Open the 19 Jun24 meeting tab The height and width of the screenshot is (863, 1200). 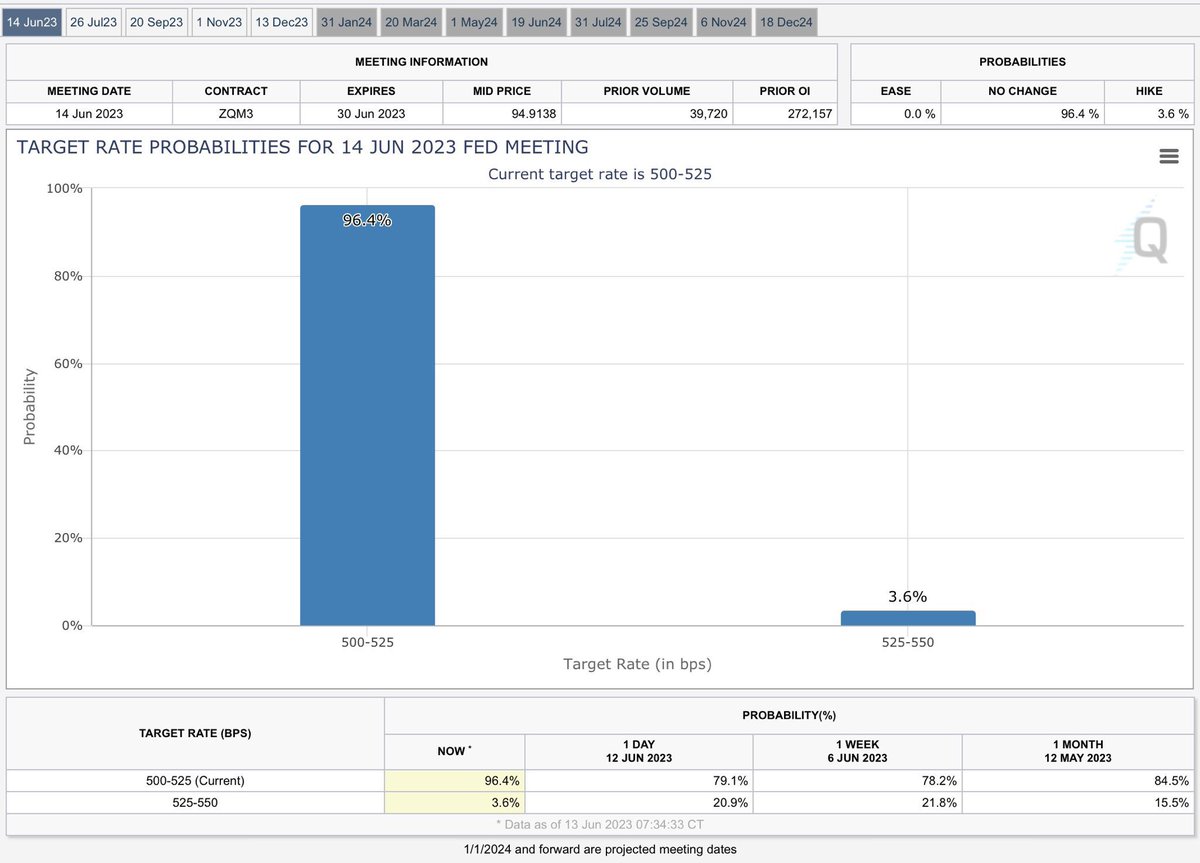click(x=537, y=22)
